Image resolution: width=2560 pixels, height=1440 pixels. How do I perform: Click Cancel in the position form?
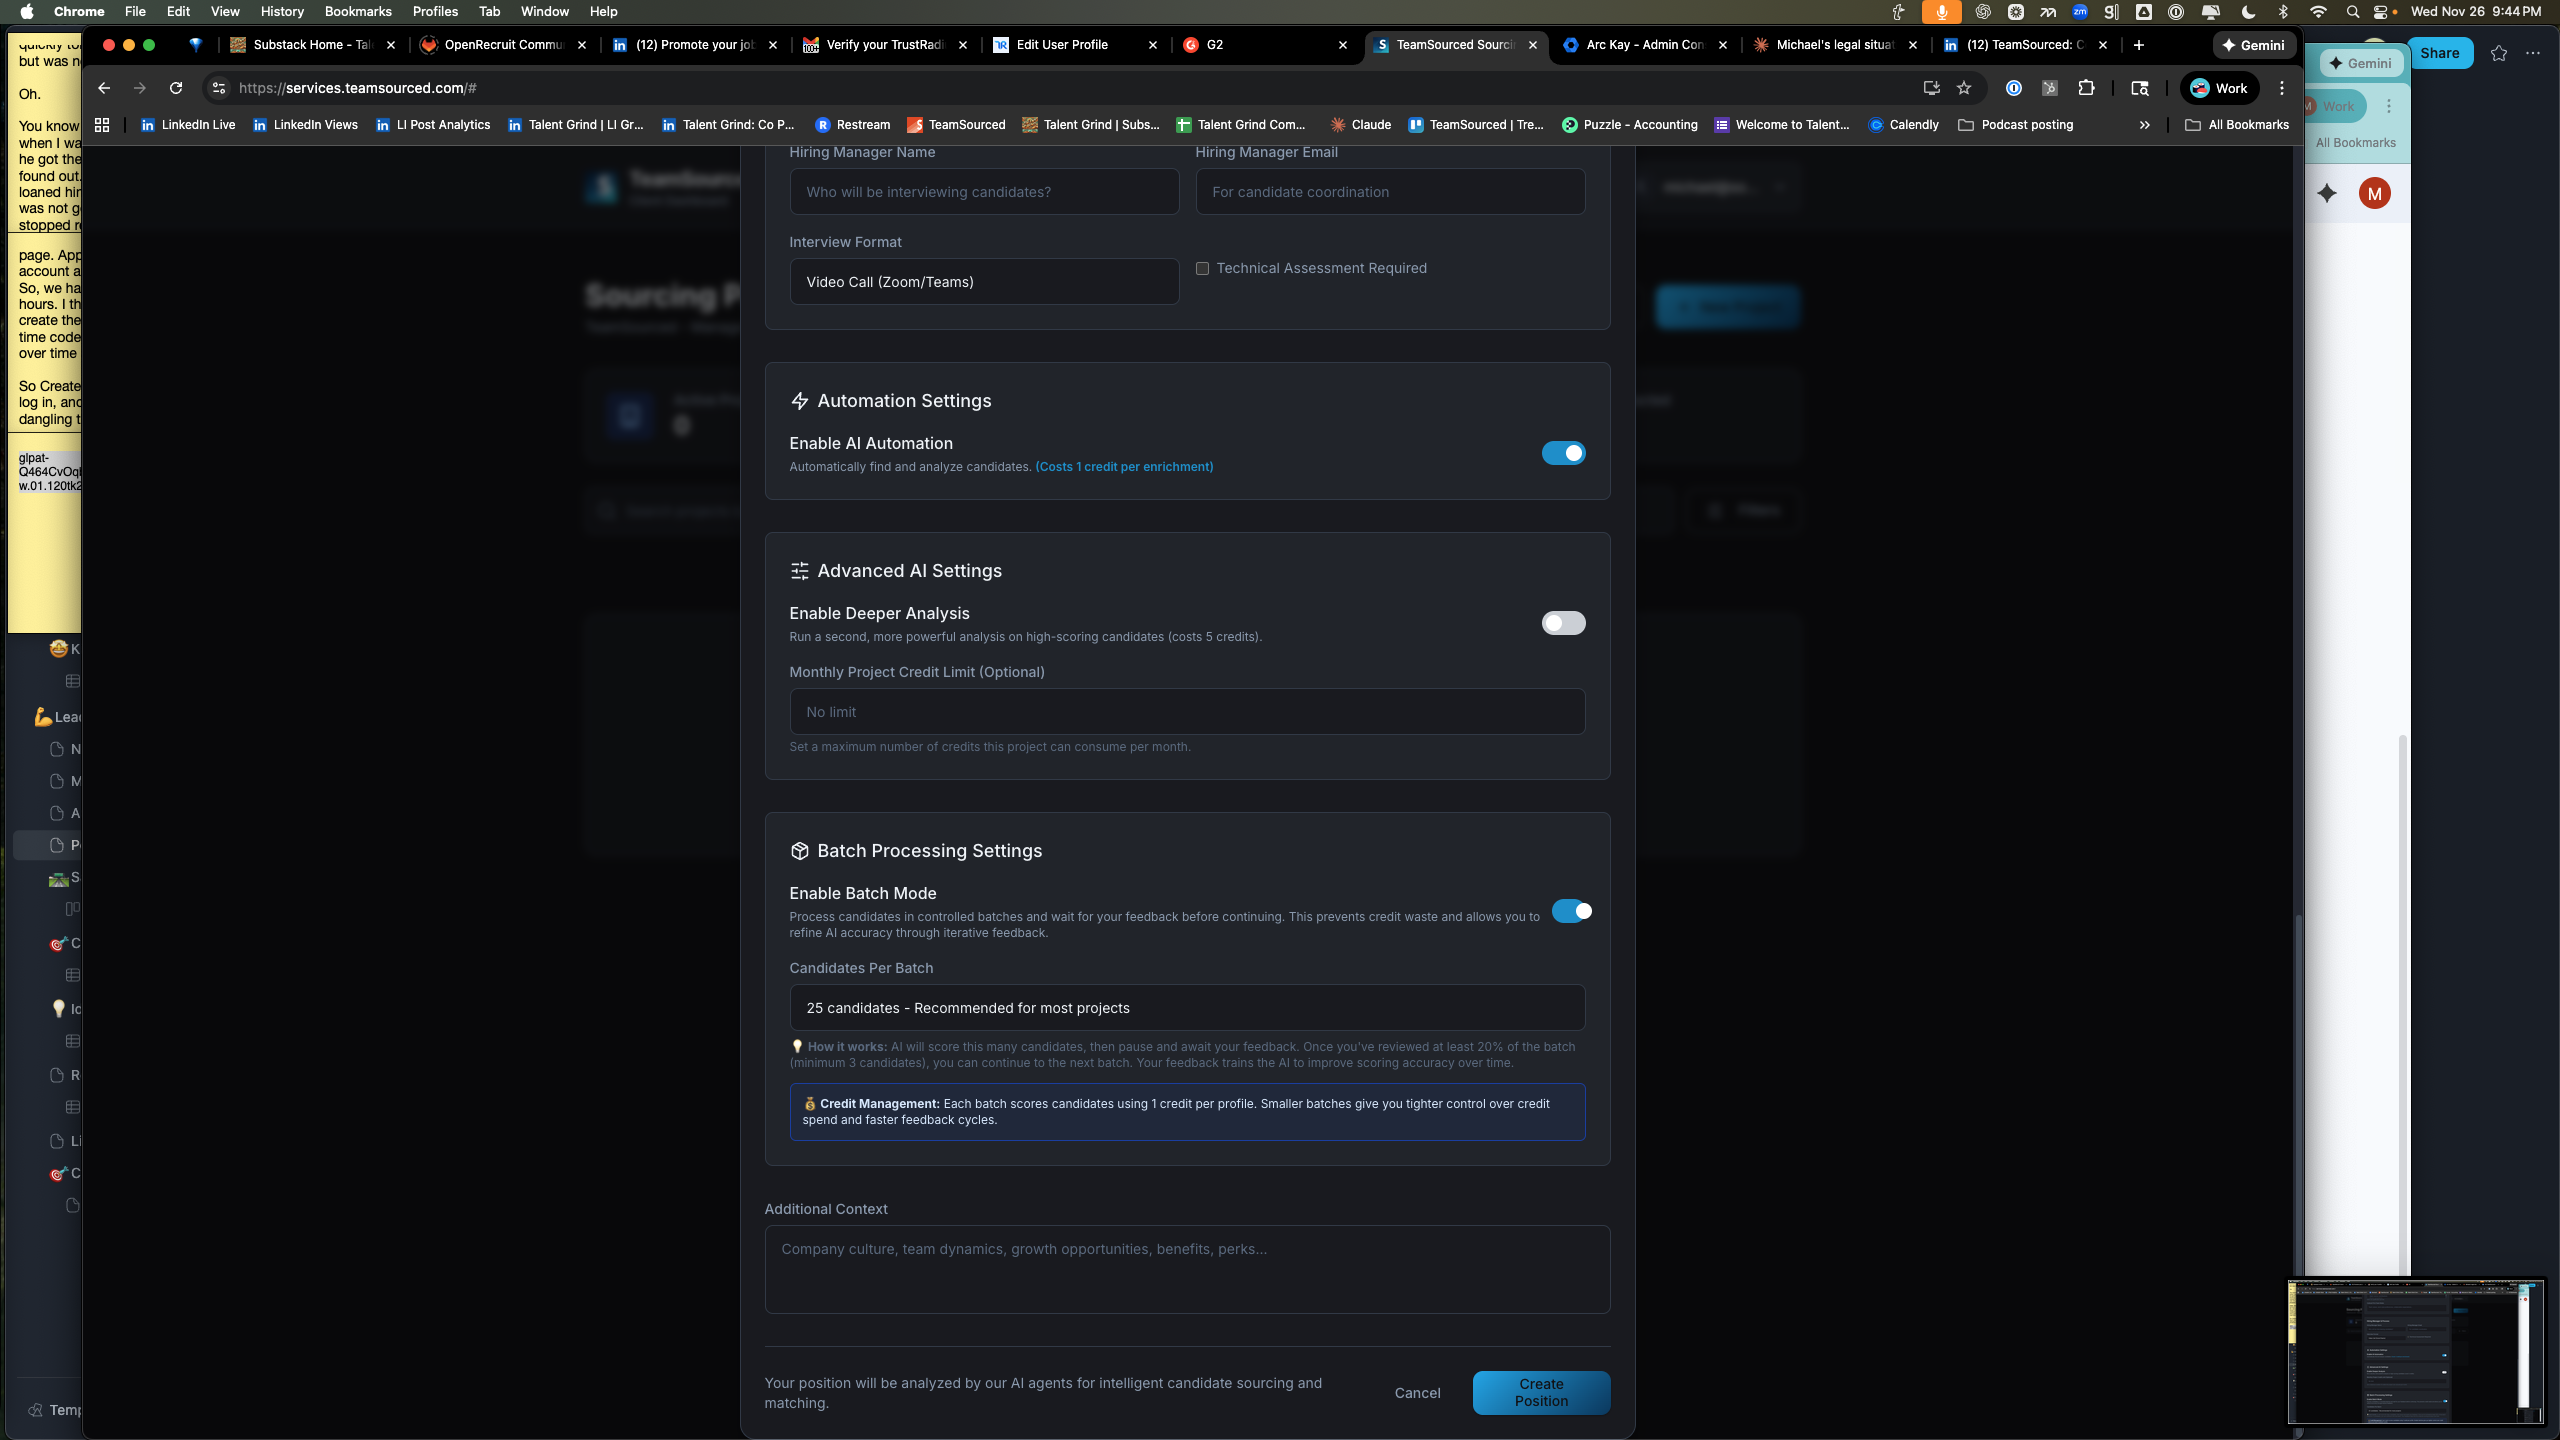coord(1417,1393)
